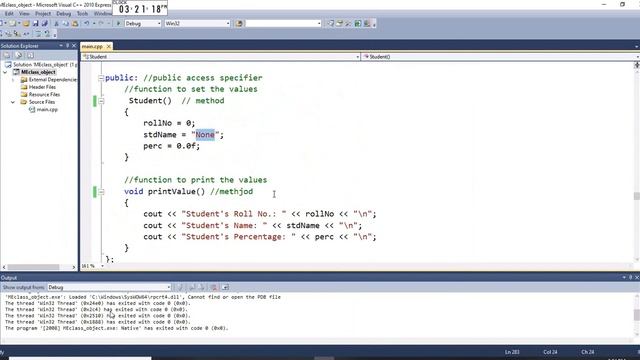The height and width of the screenshot is (360, 640).
Task: Click the View Code icon in Solution Explorer toolbar
Action: click(31, 55)
